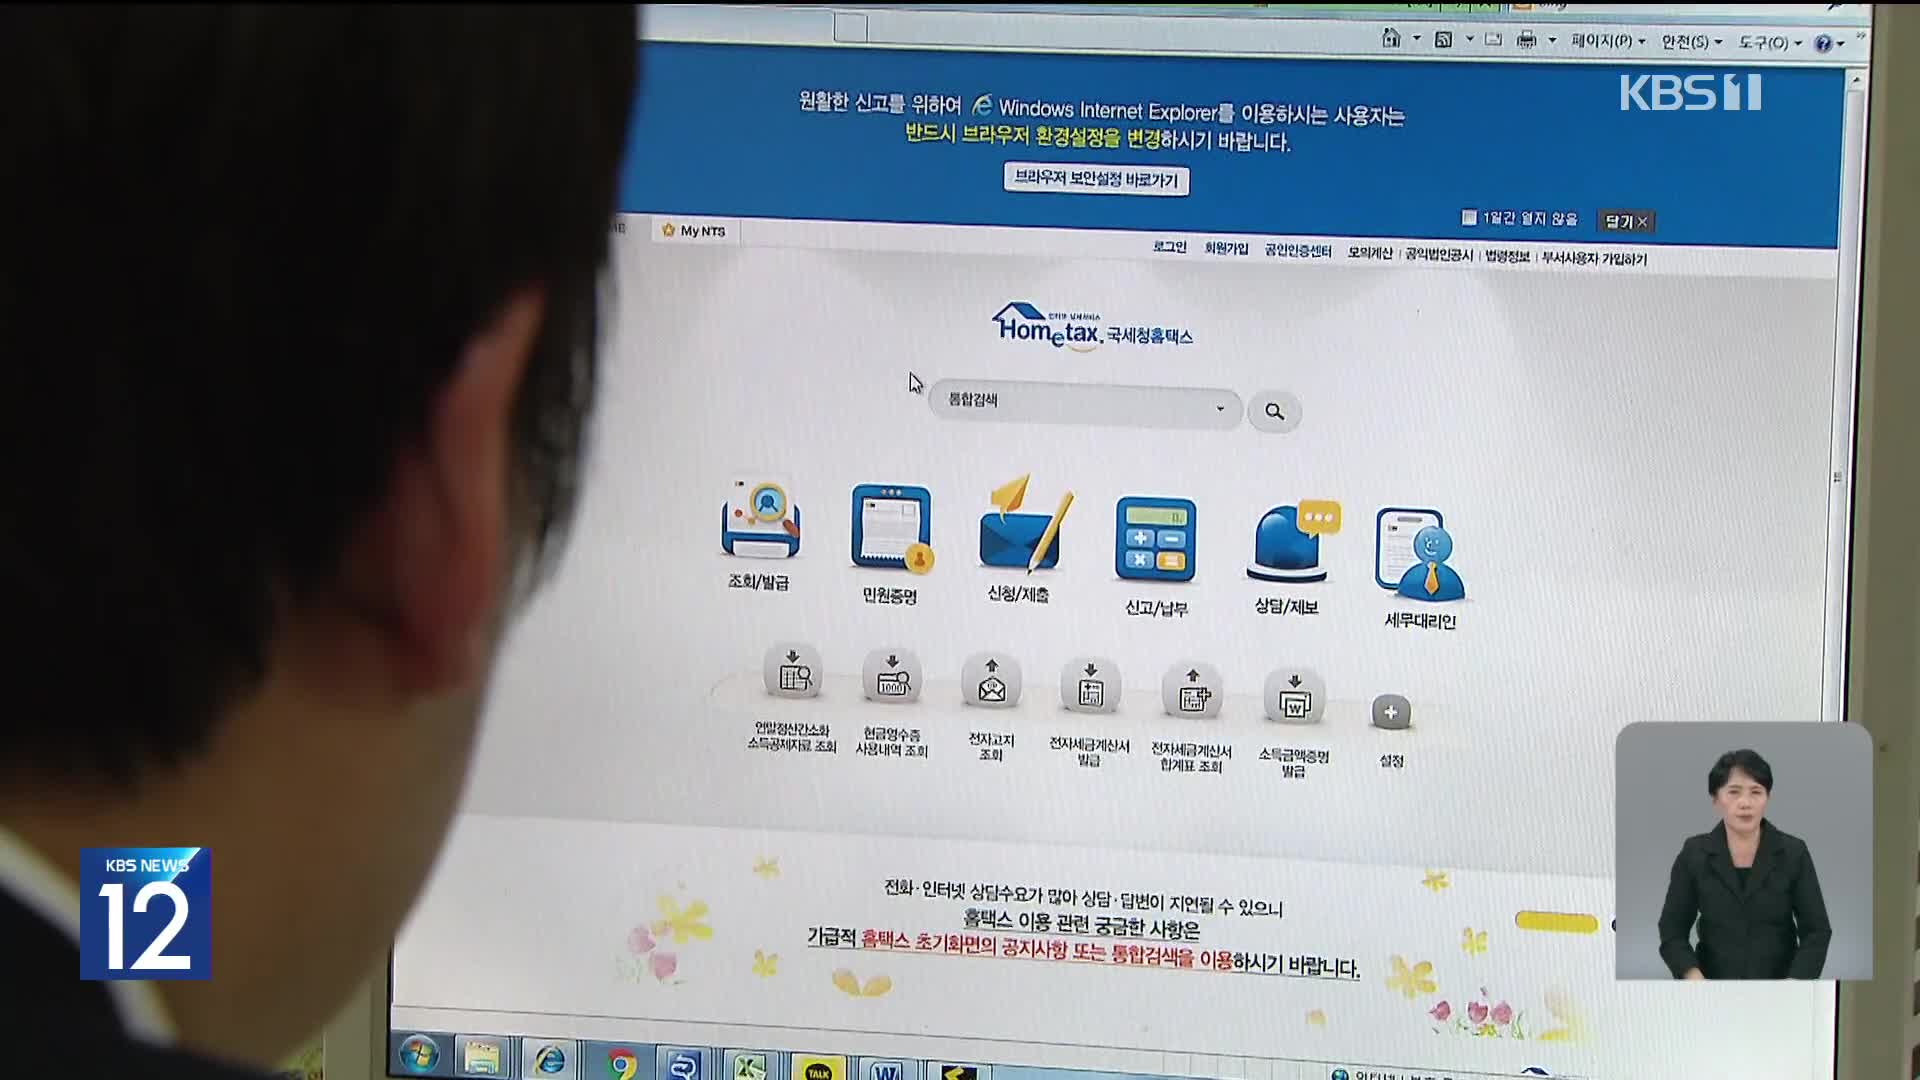The image size is (1920, 1080).
Task: Check the 1일간 열지 않음 checkbox
Action: [x=1469, y=217]
